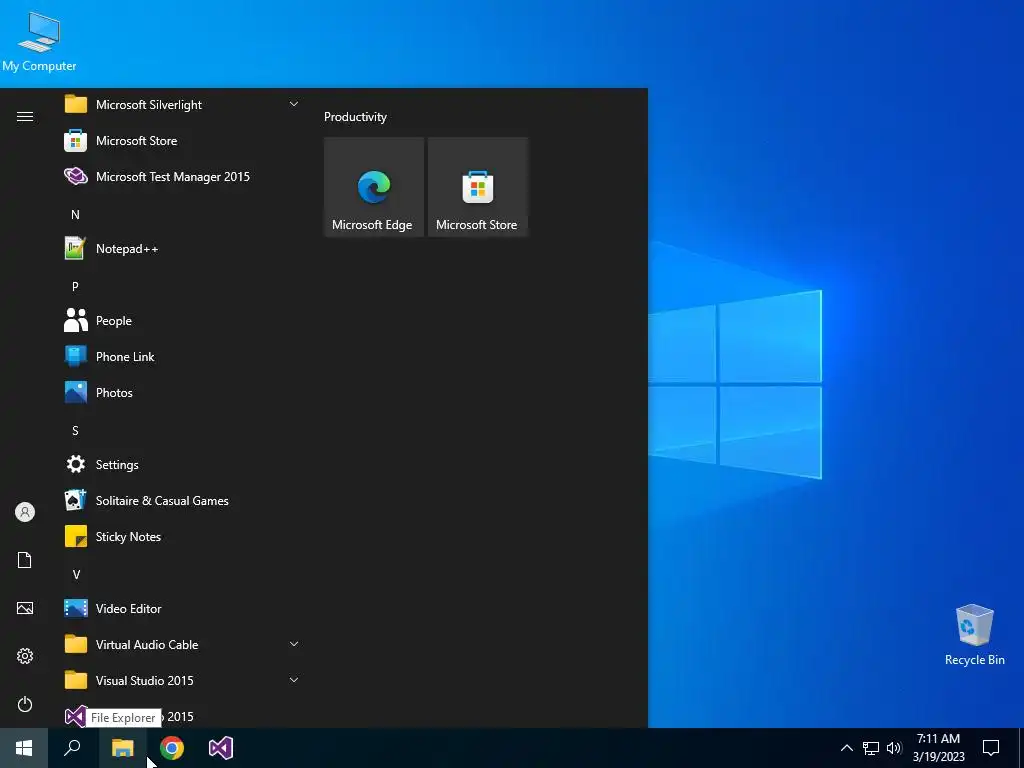This screenshot has width=1024, height=768.
Task: Open Visual Studio from the taskbar
Action: [x=221, y=748]
